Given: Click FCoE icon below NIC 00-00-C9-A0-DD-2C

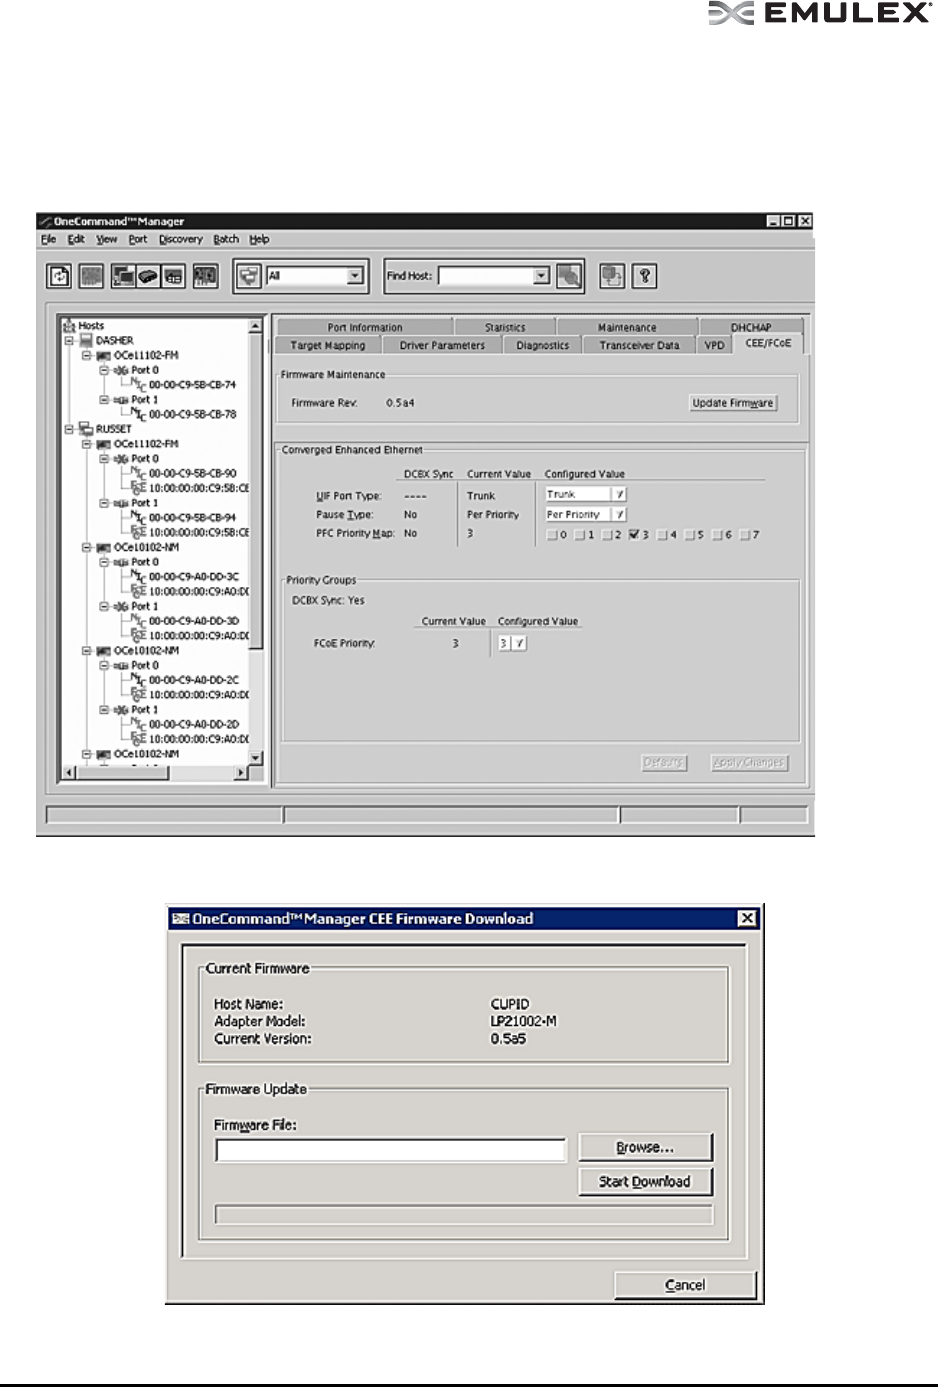Looking at the screenshot, I should (x=139, y=694).
